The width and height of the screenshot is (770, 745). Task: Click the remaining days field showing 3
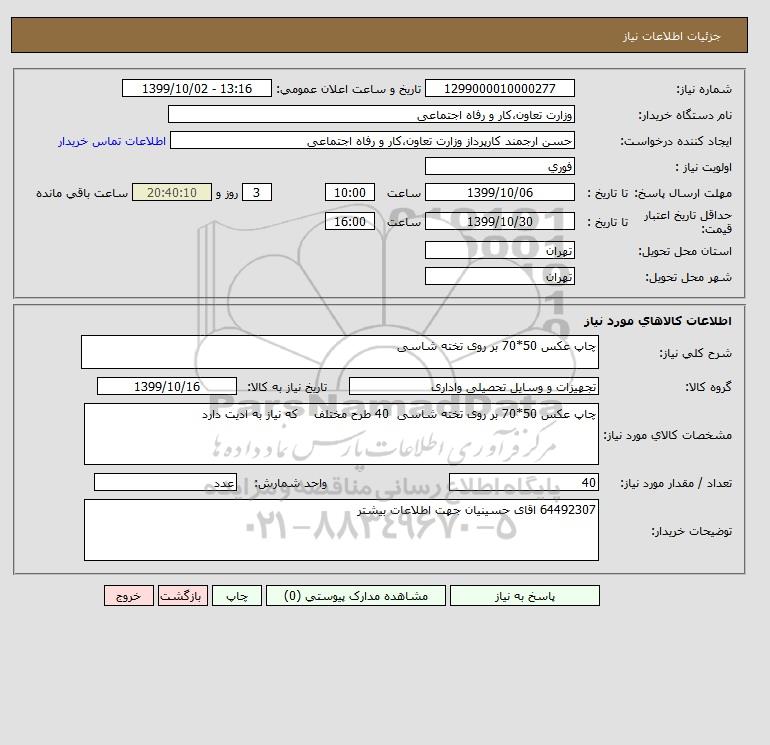(257, 193)
